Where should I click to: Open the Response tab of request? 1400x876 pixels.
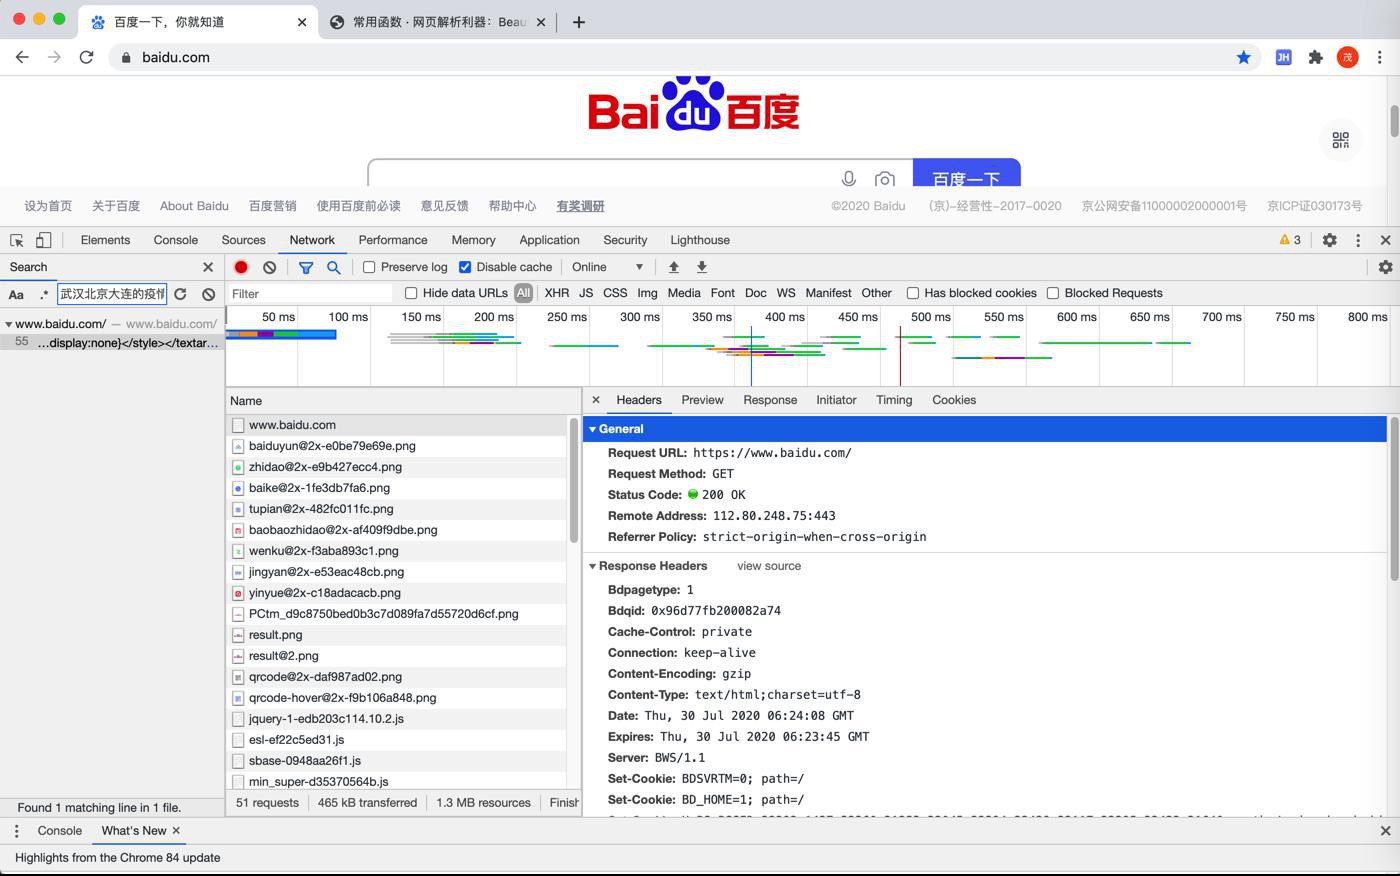(x=770, y=400)
